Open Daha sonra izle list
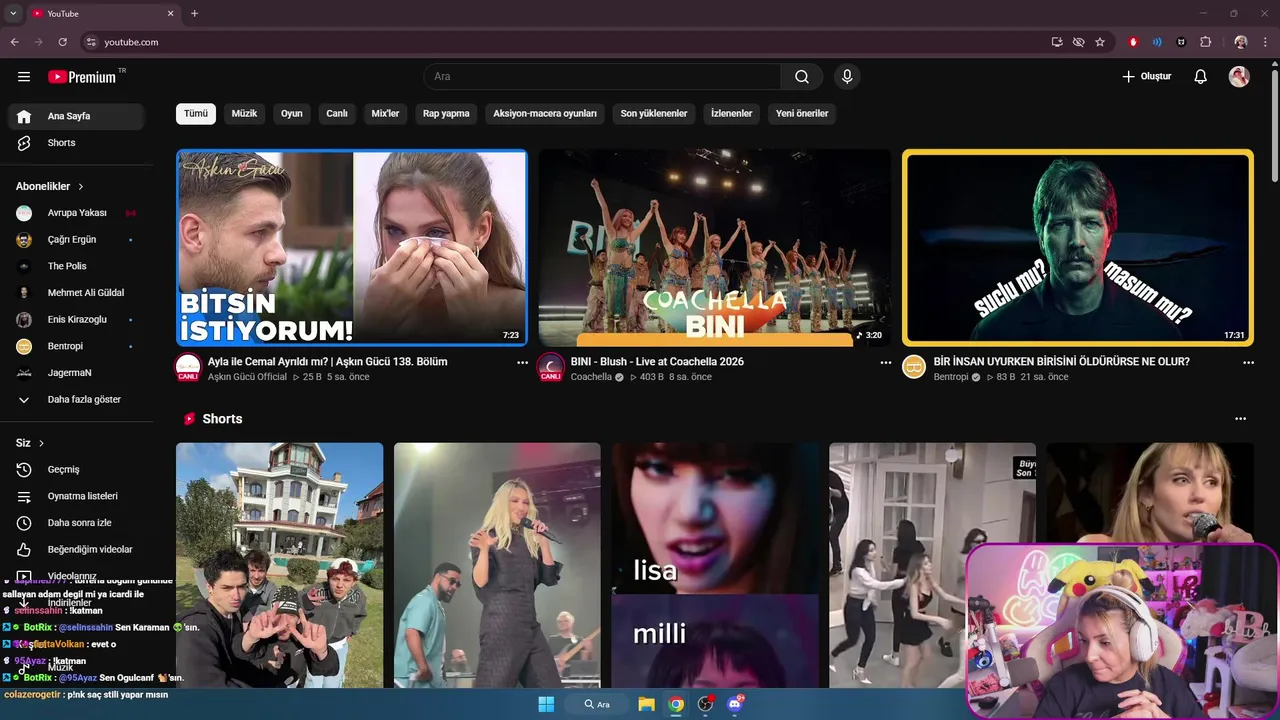The width and height of the screenshot is (1280, 720). click(x=76, y=523)
